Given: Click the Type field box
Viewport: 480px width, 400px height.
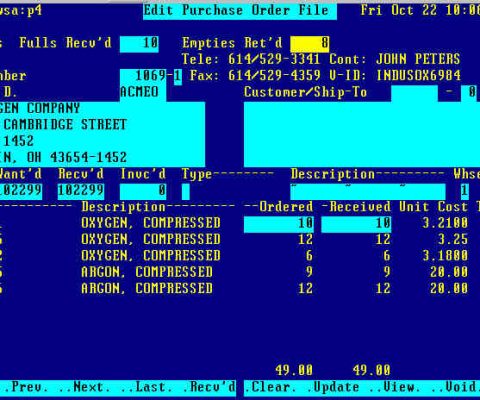Looking at the screenshot, I should coord(186,191).
